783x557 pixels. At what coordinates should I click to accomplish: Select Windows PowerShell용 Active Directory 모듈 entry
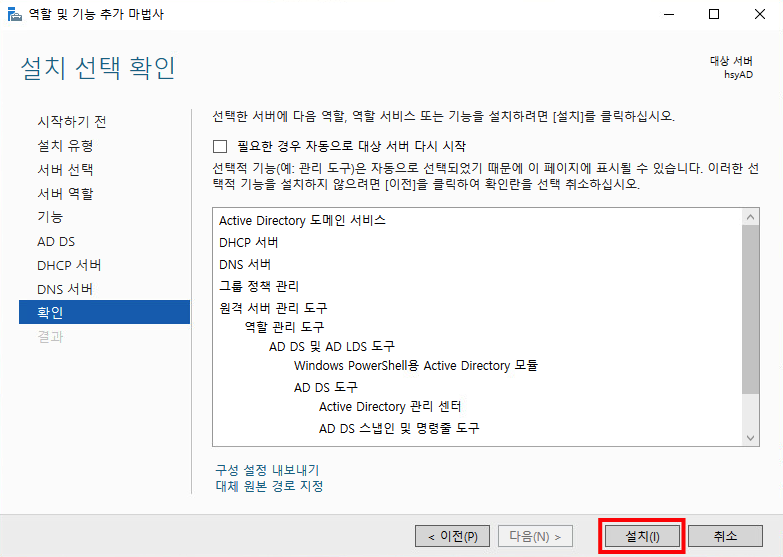[x=415, y=366]
